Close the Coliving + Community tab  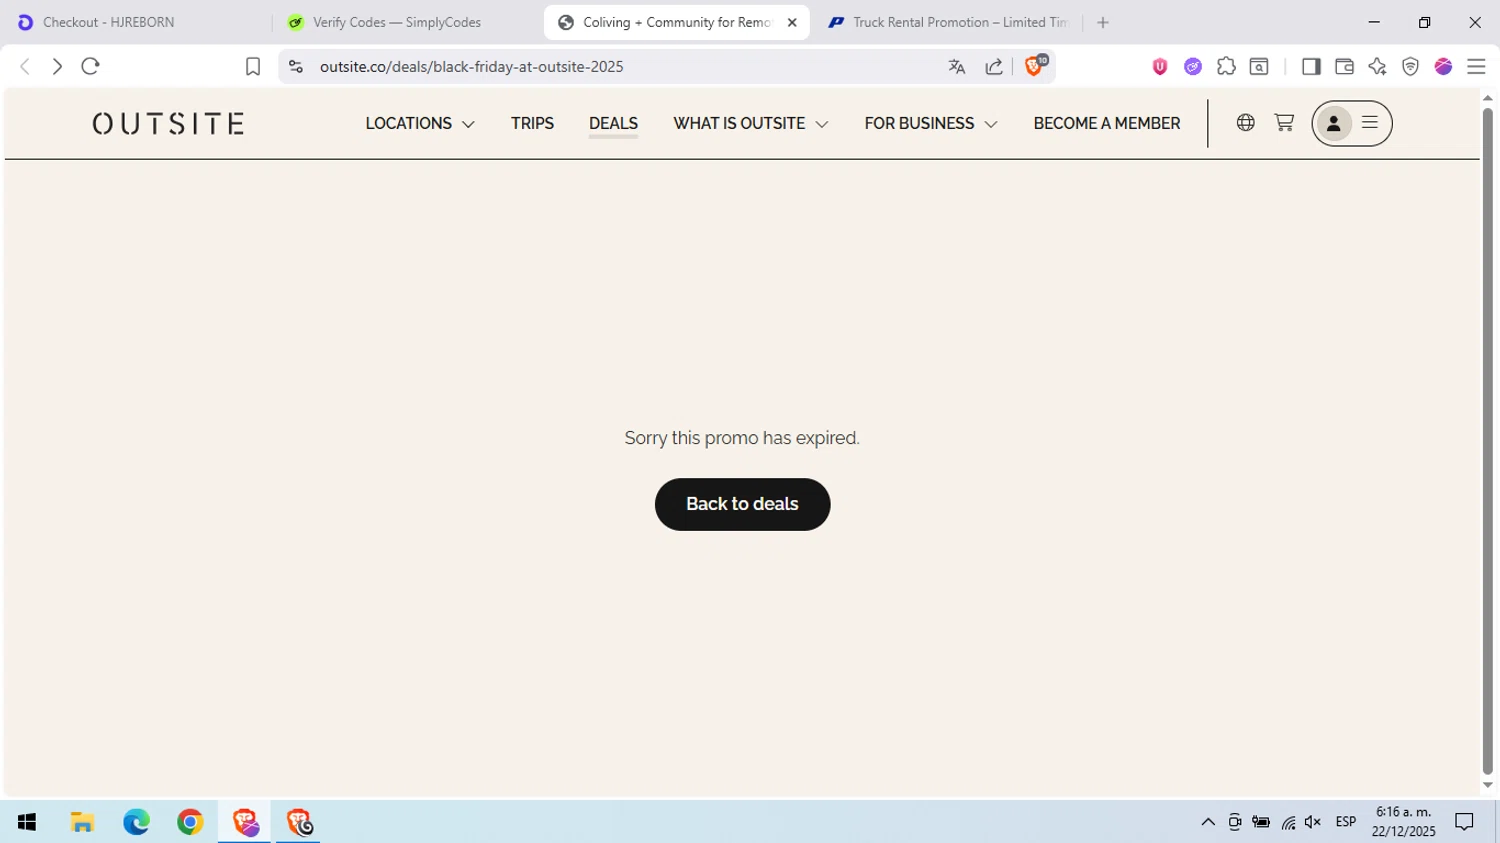coord(792,22)
